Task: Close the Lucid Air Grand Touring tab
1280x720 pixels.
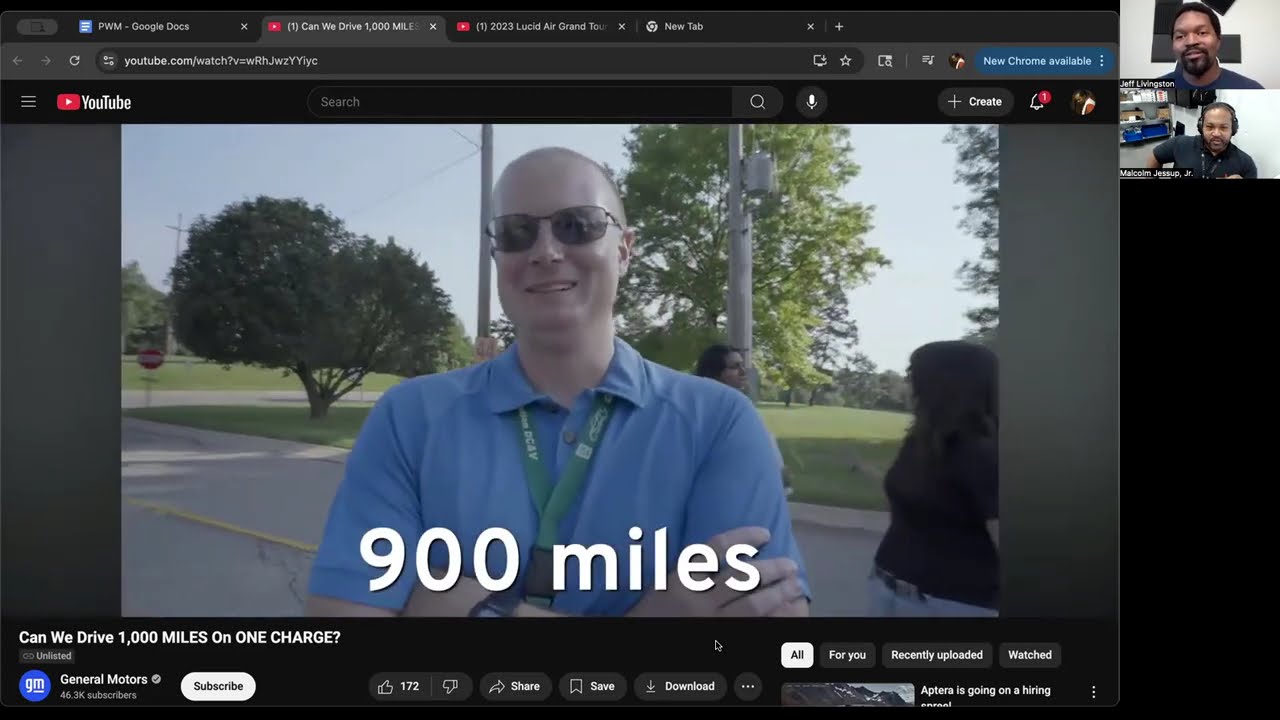Action: point(622,27)
